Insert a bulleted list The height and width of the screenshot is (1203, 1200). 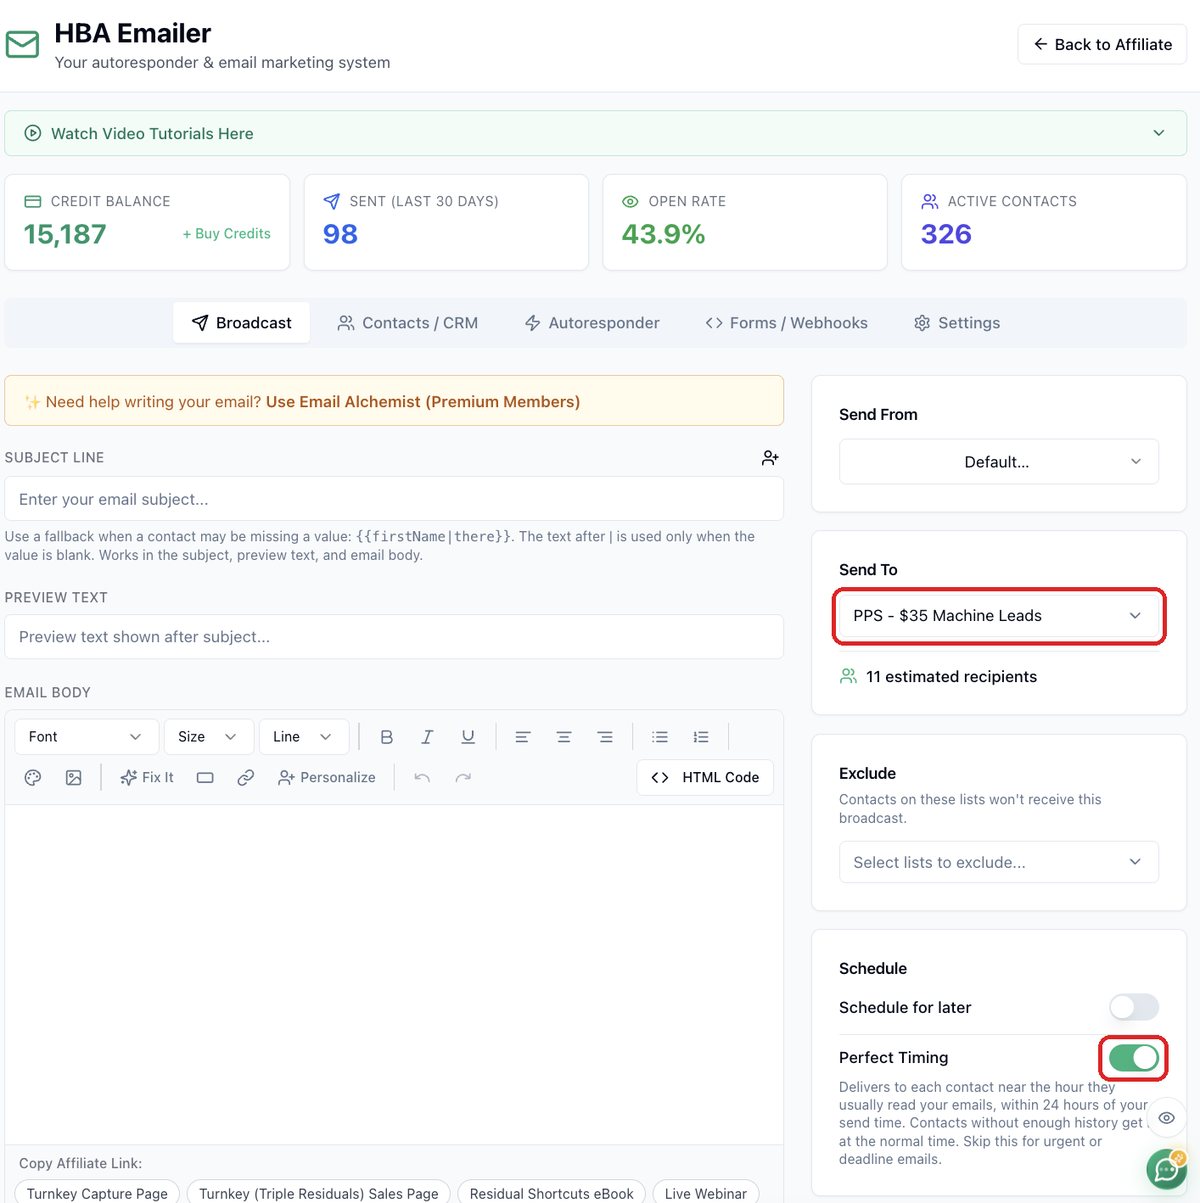pos(660,737)
